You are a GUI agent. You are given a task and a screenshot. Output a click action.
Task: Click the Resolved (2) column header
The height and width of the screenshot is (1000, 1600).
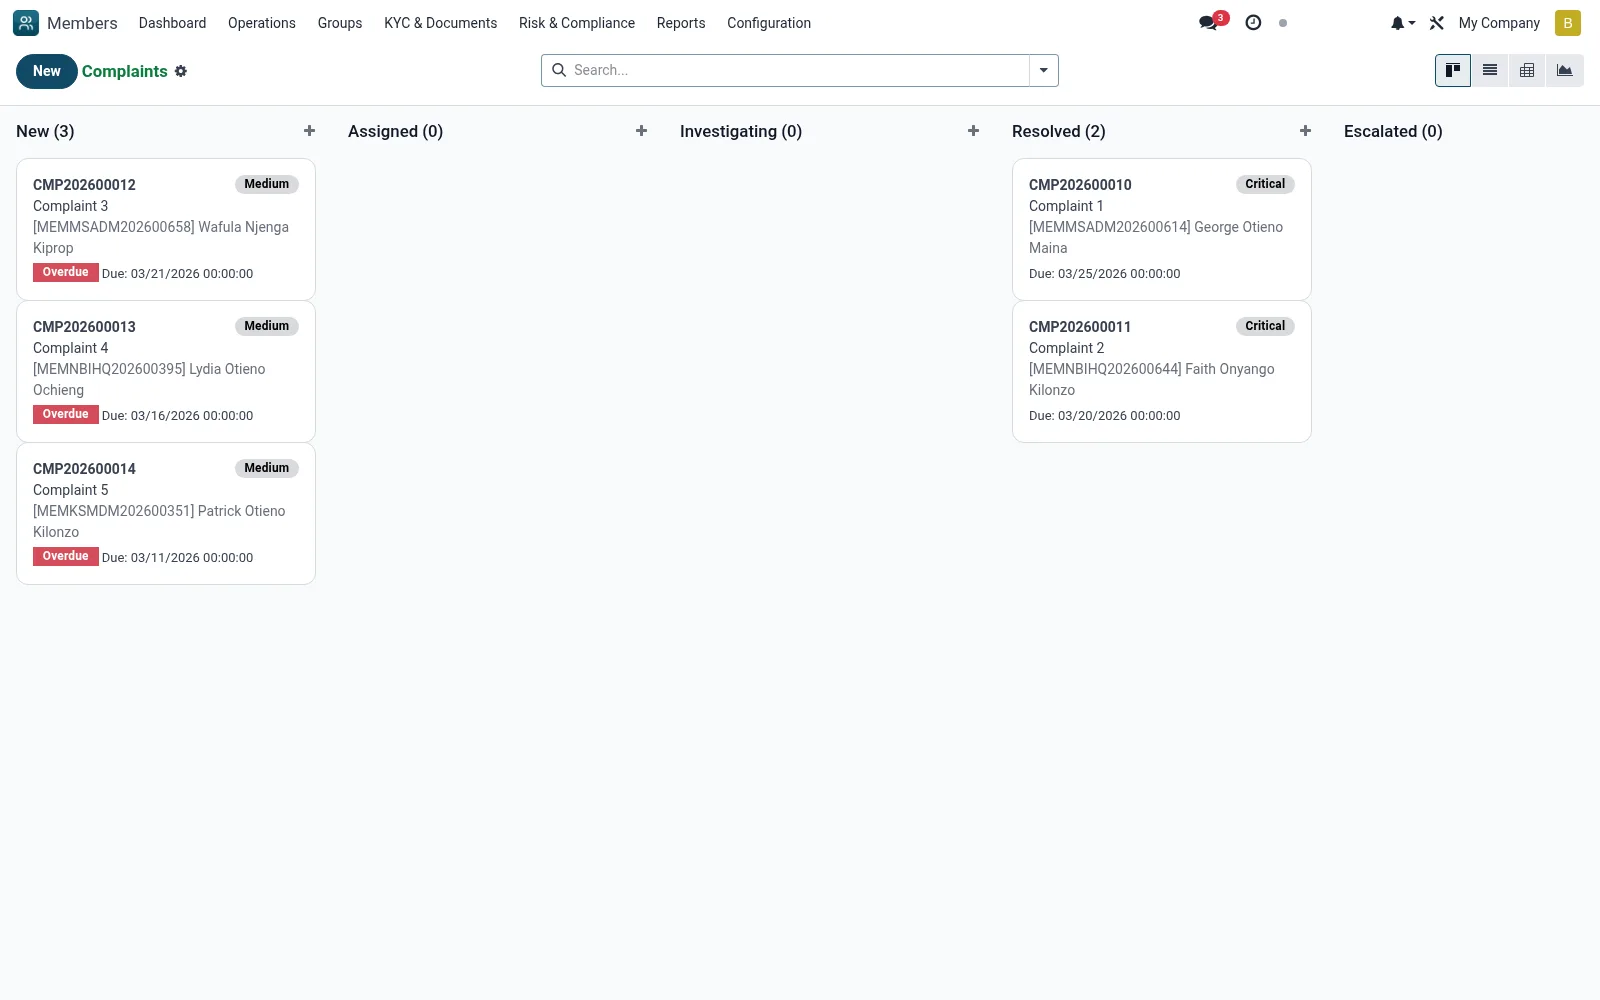1059,131
